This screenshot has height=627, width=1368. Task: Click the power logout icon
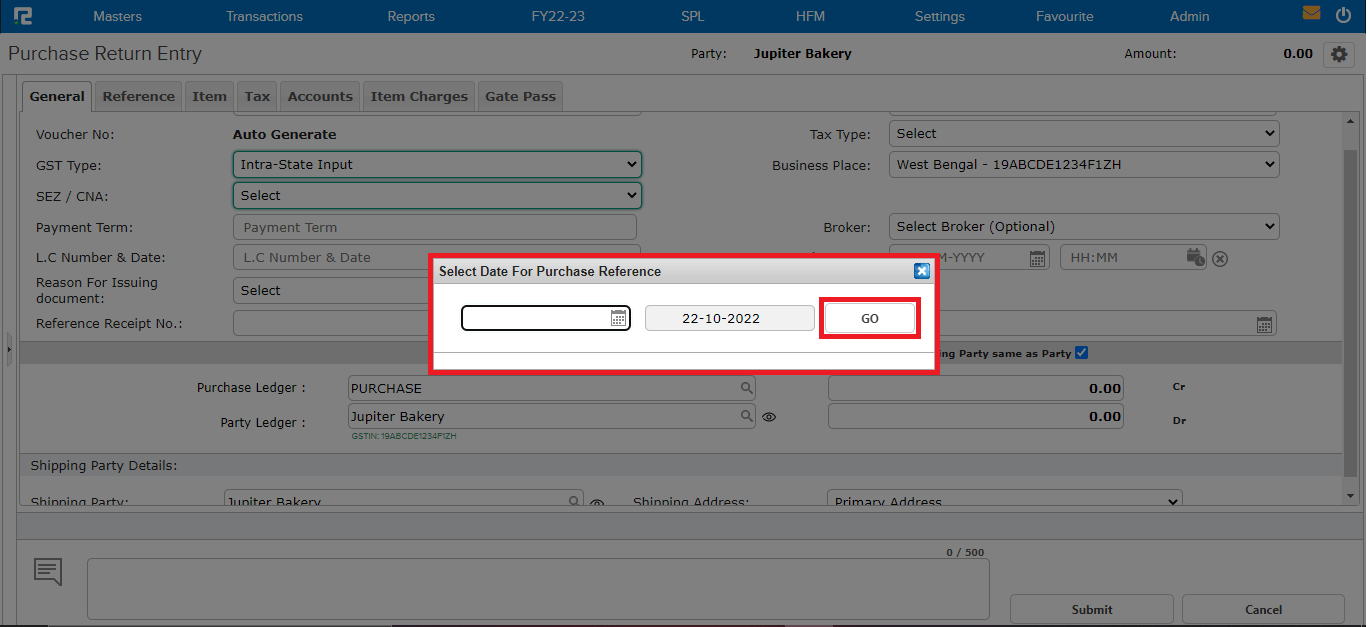point(1343,14)
